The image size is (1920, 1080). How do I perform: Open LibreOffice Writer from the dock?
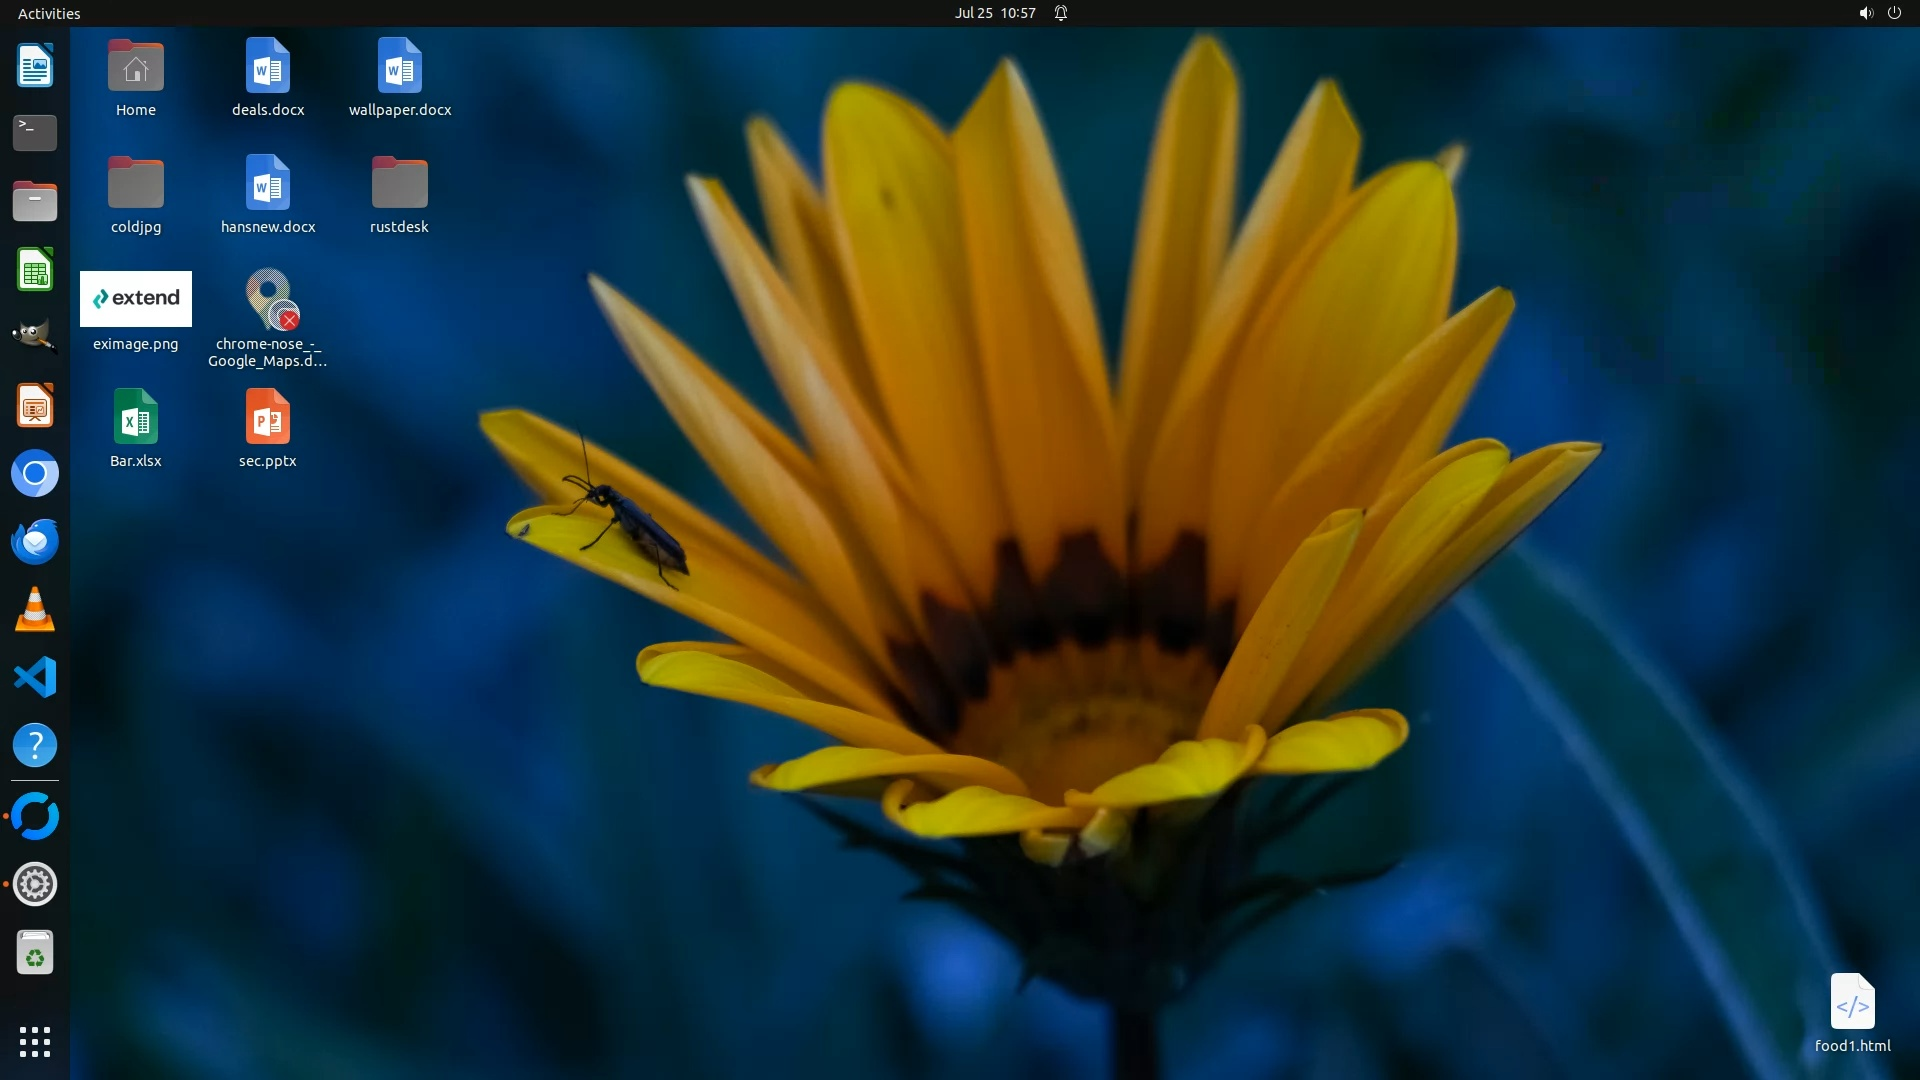pos(35,66)
